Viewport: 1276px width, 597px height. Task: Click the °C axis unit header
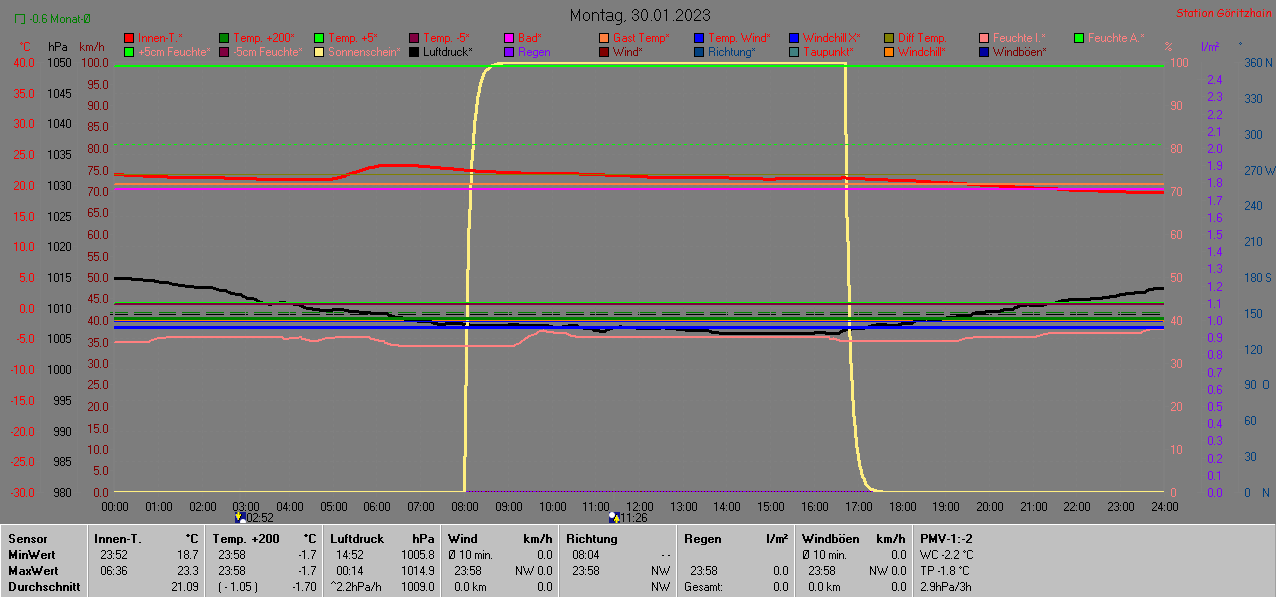25,47
